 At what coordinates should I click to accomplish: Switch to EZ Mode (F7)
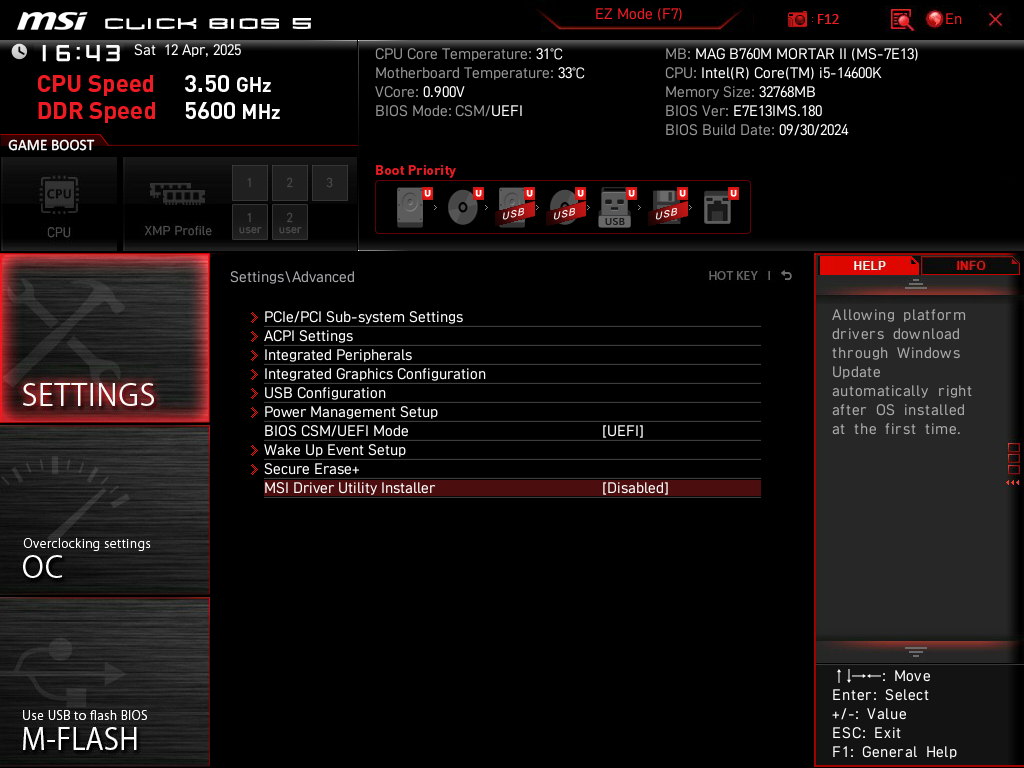pos(638,14)
